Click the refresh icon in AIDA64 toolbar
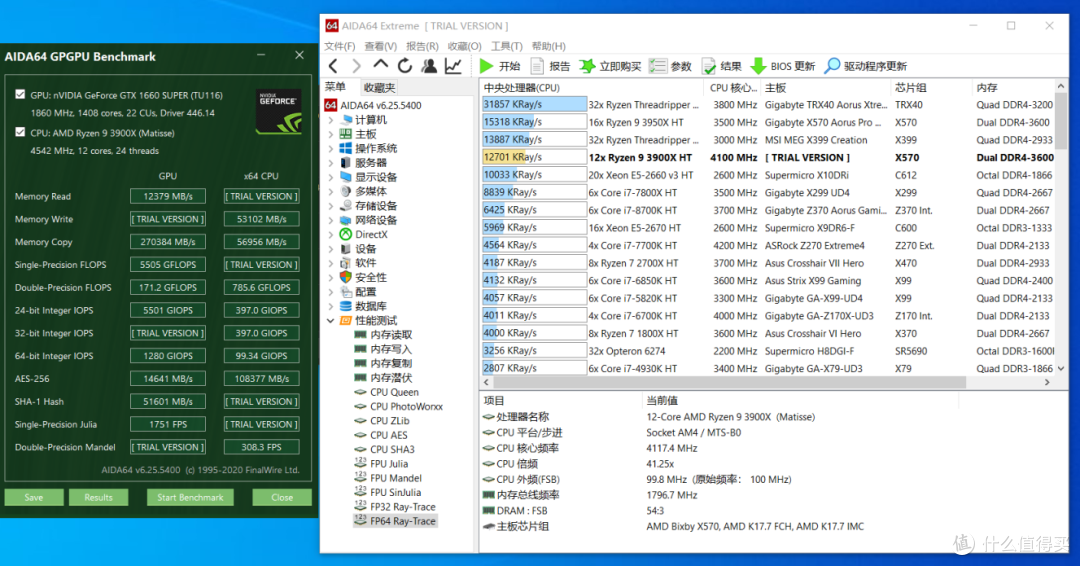This screenshot has height=566, width=1080. pyautogui.click(x=405, y=66)
